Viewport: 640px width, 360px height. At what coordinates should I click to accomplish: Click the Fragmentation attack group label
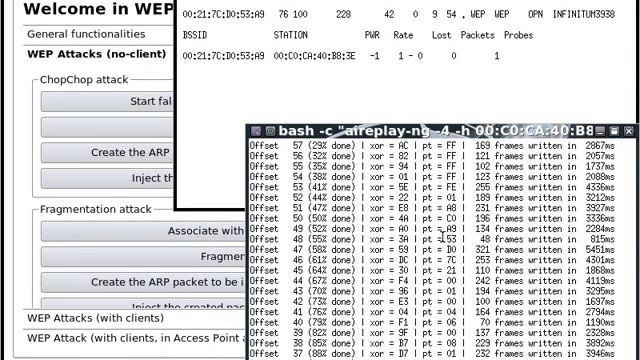[96, 209]
